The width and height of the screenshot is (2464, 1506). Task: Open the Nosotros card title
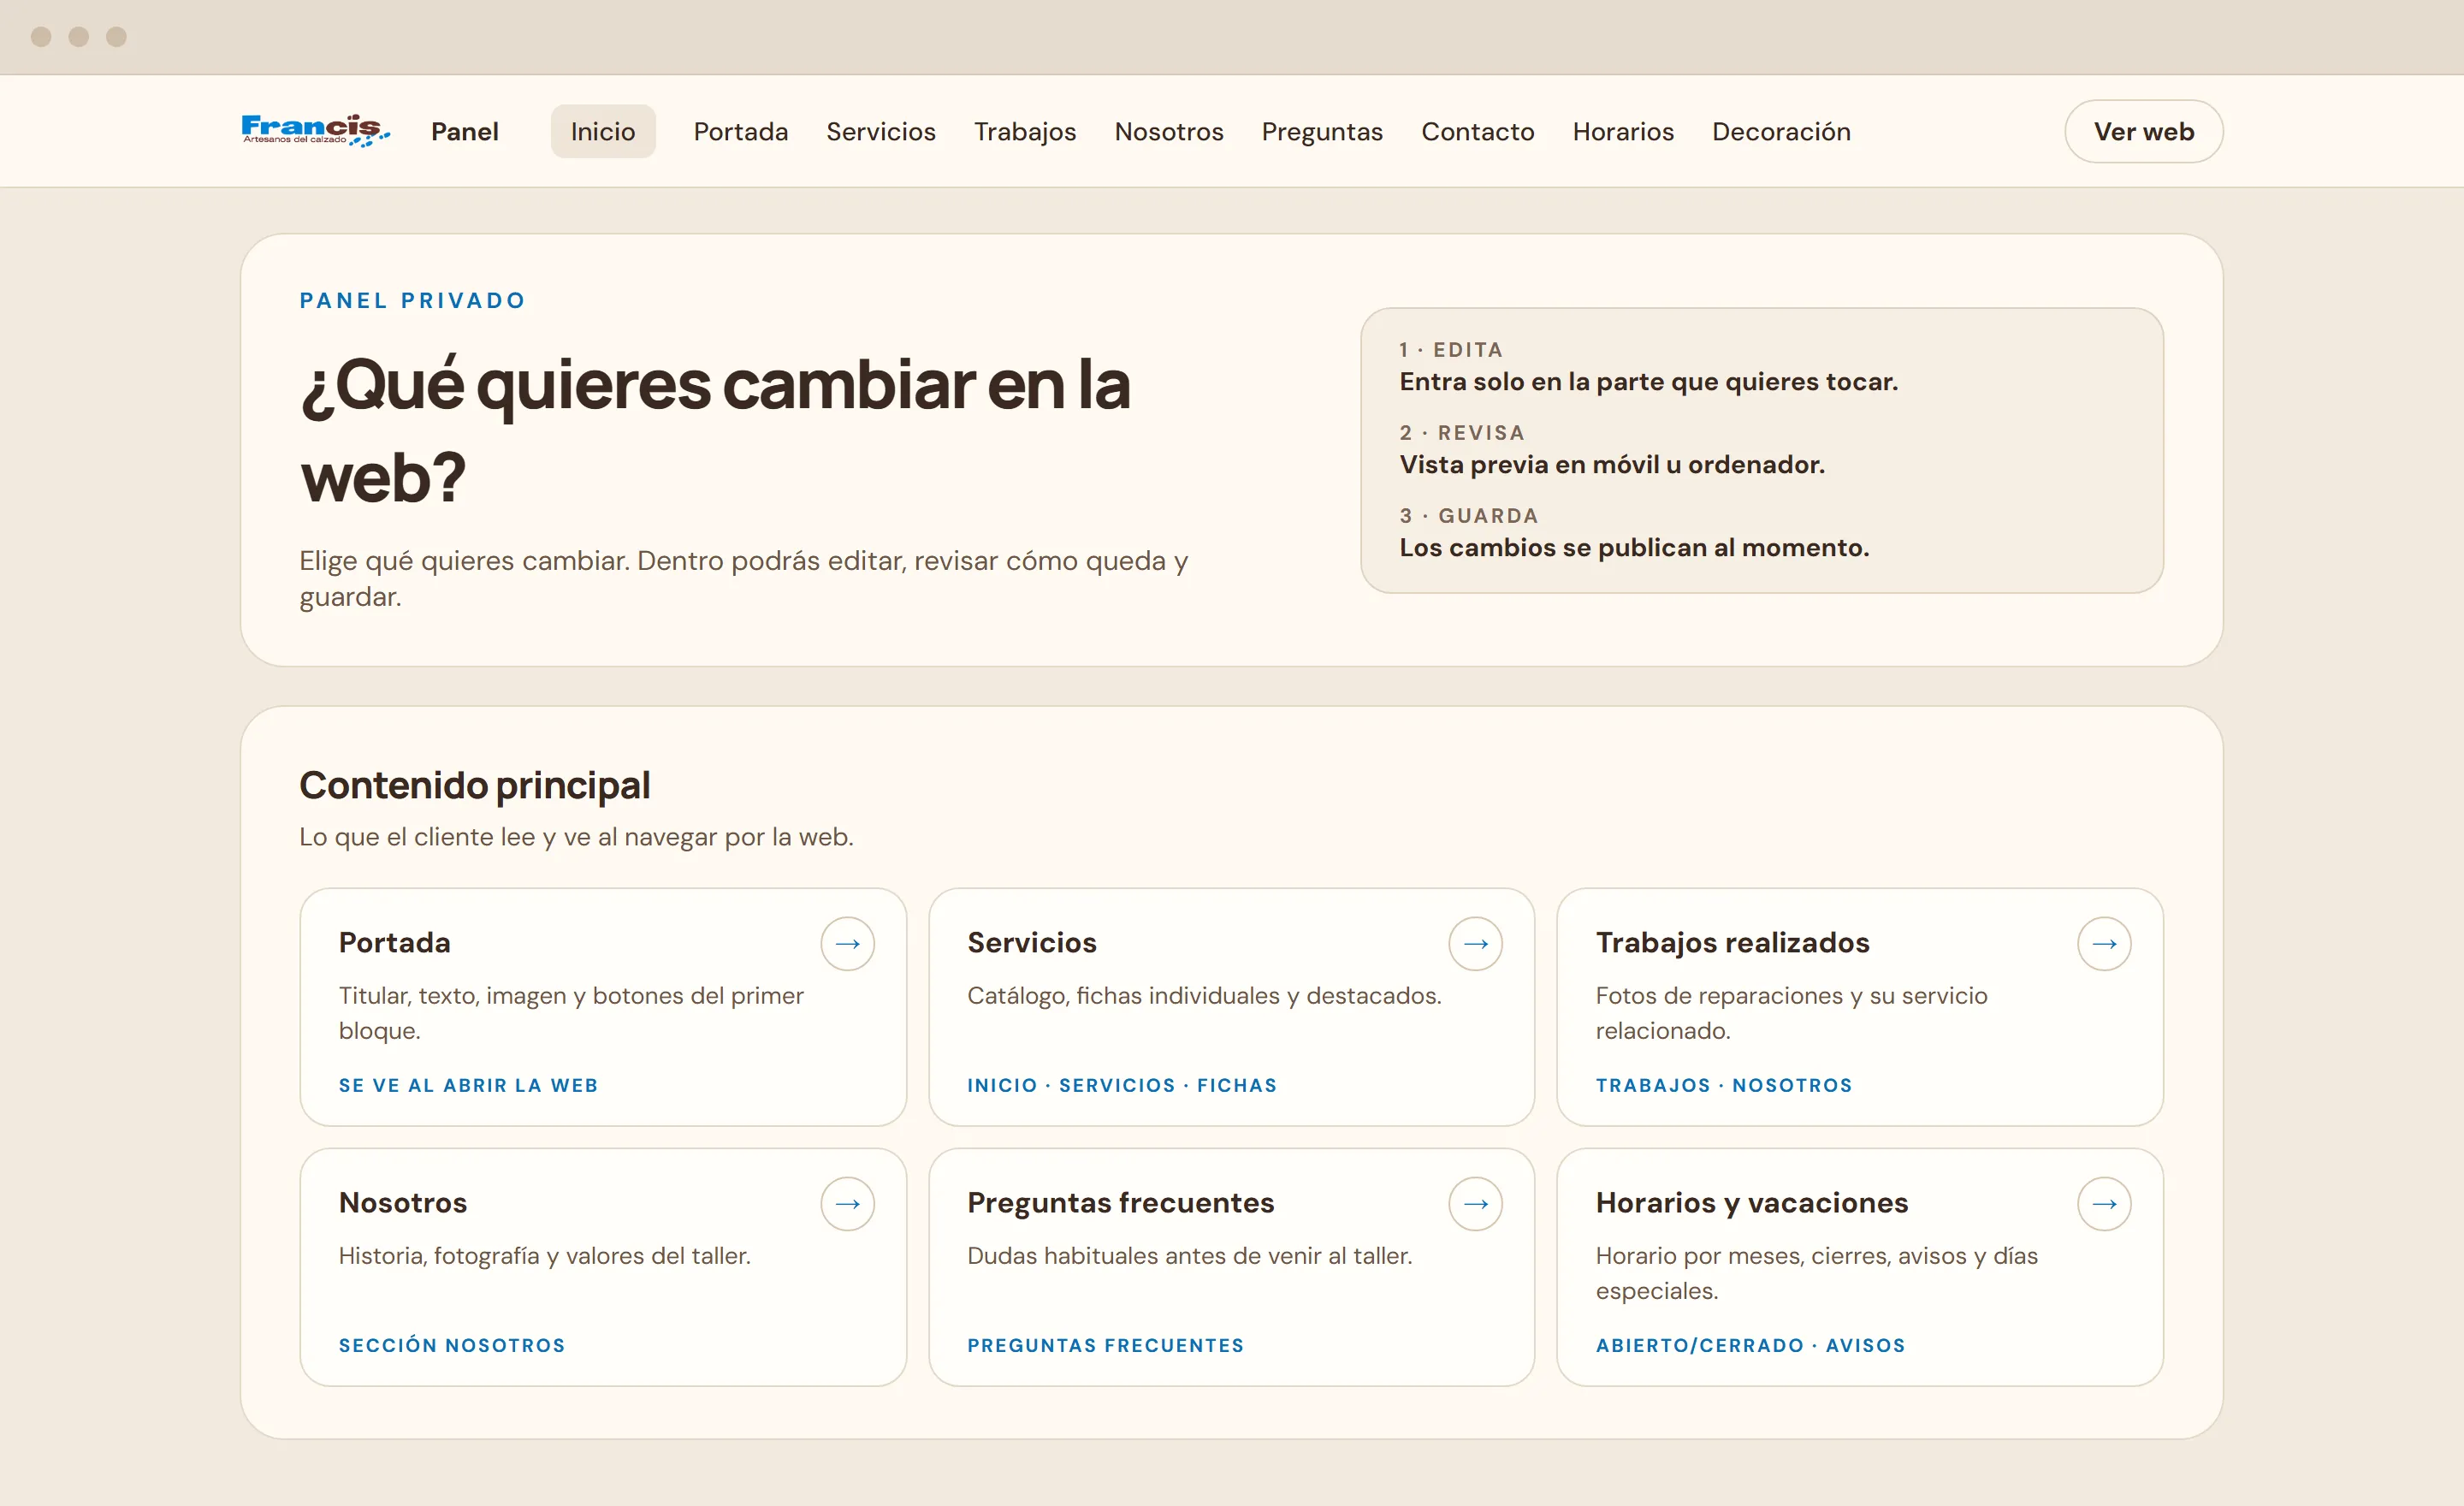point(403,1202)
